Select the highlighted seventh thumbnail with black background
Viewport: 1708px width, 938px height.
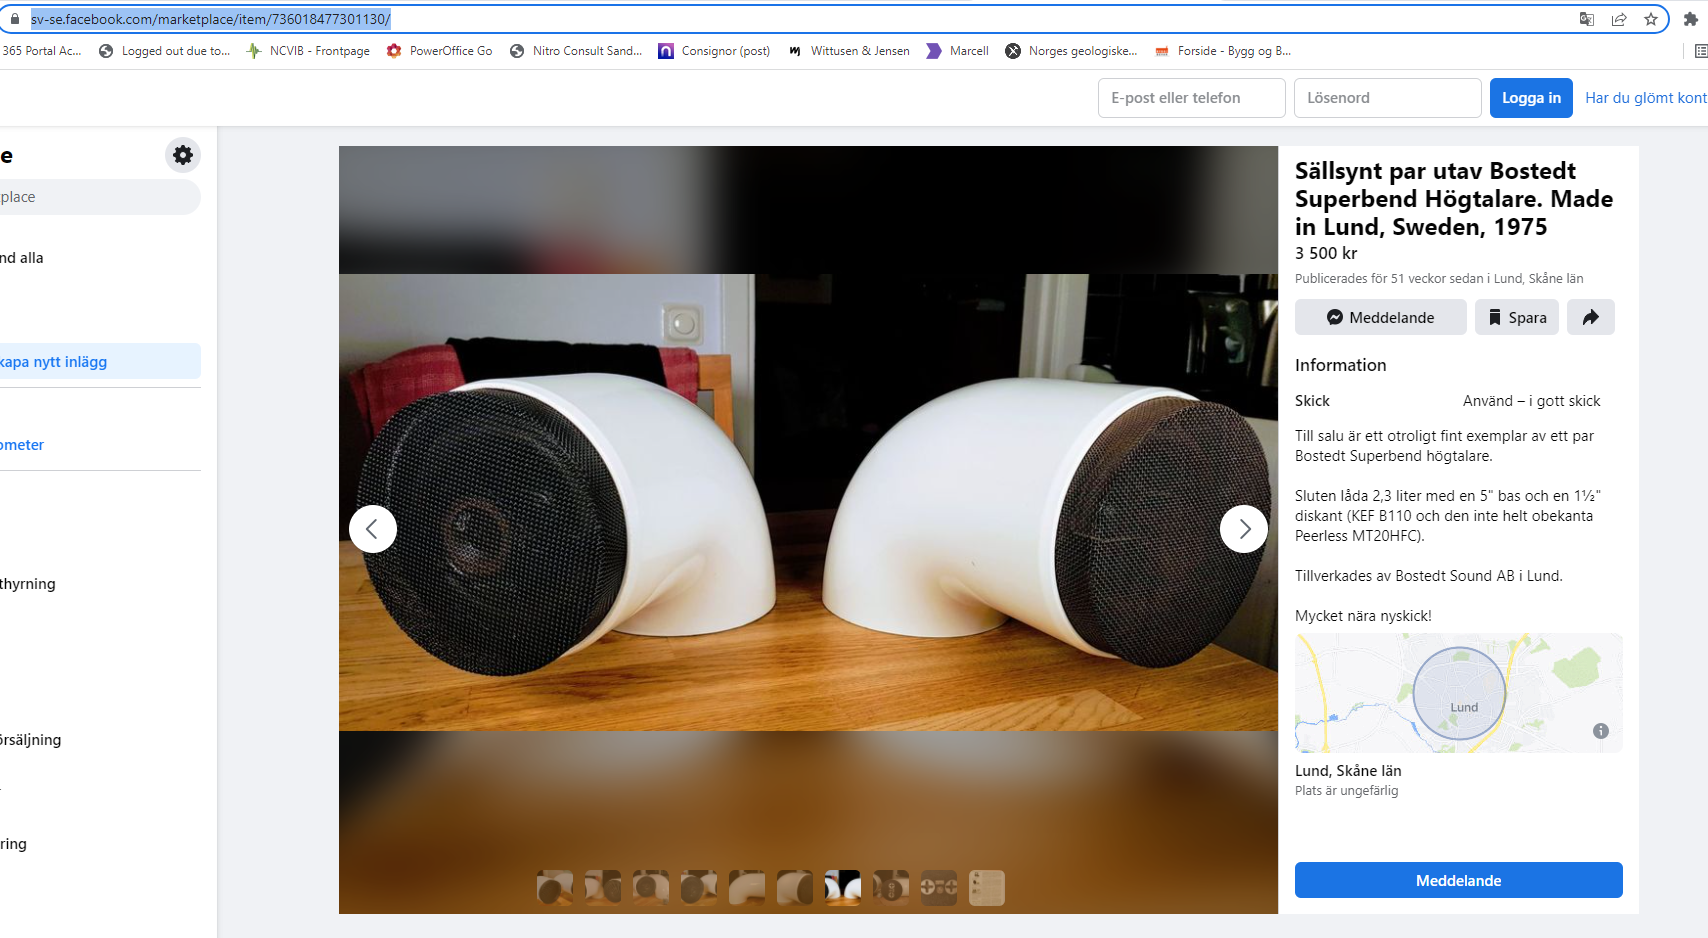tap(843, 887)
